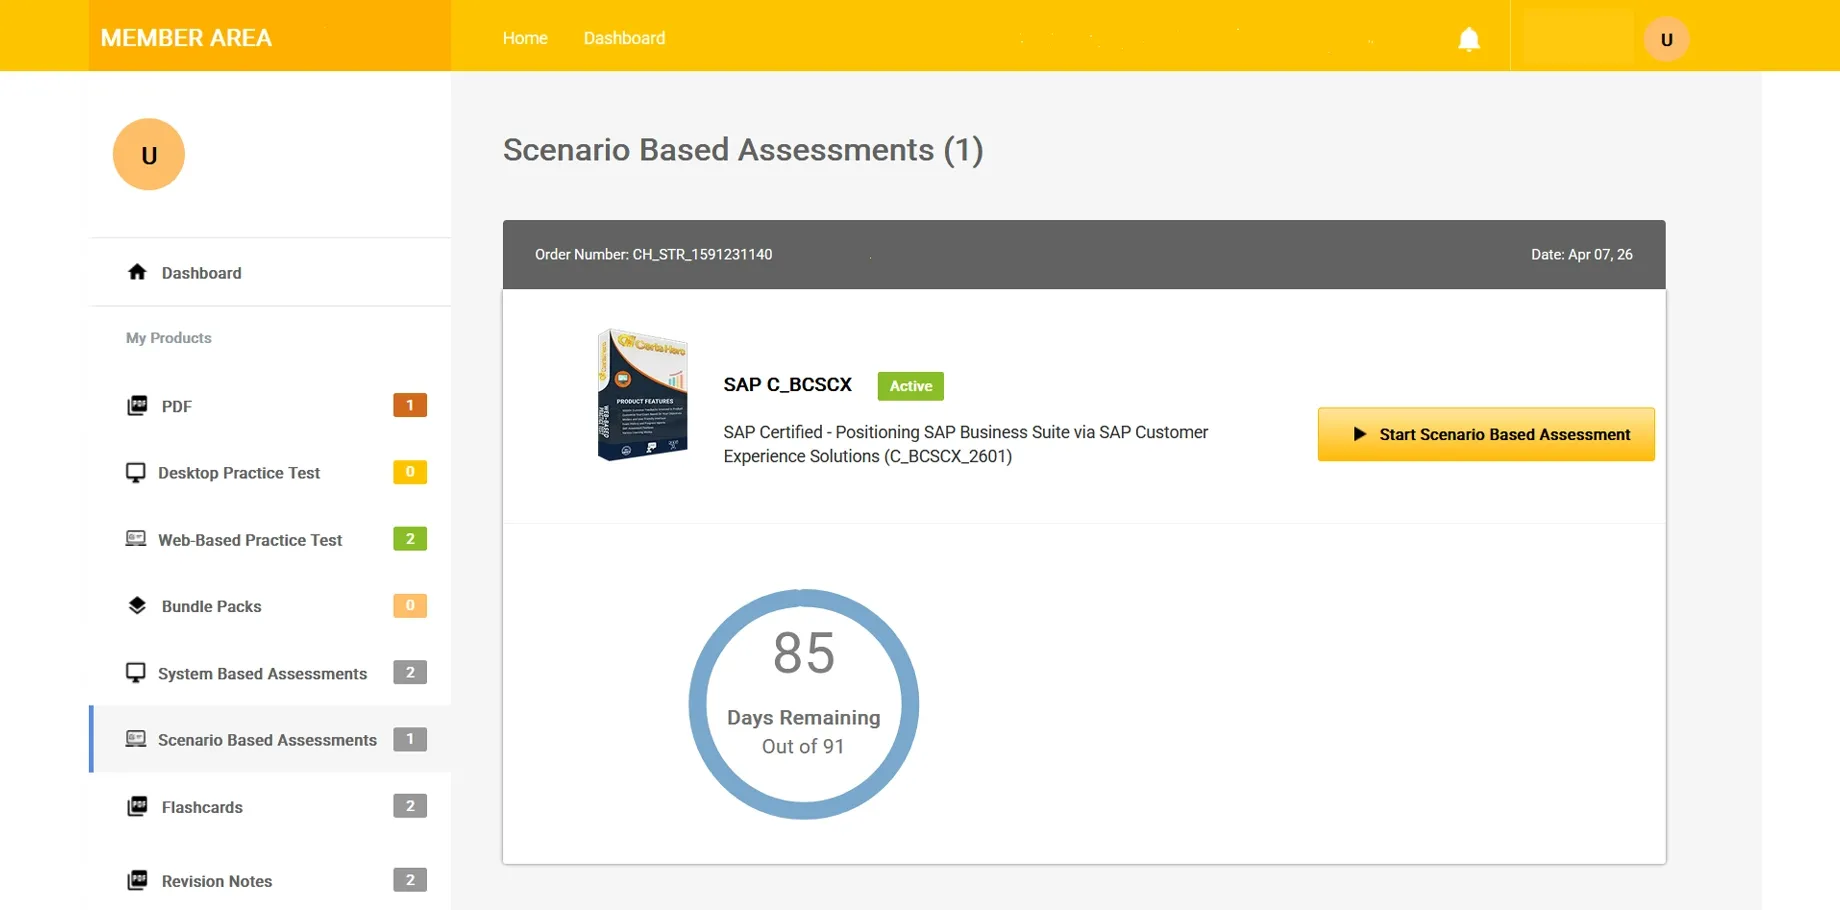The width and height of the screenshot is (1840, 910).
Task: Click the Dashboard home icon in sidebar
Action: (137, 271)
